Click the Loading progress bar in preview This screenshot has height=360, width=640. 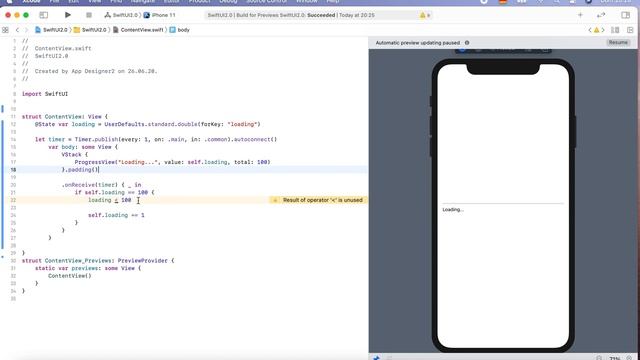[x=503, y=203]
